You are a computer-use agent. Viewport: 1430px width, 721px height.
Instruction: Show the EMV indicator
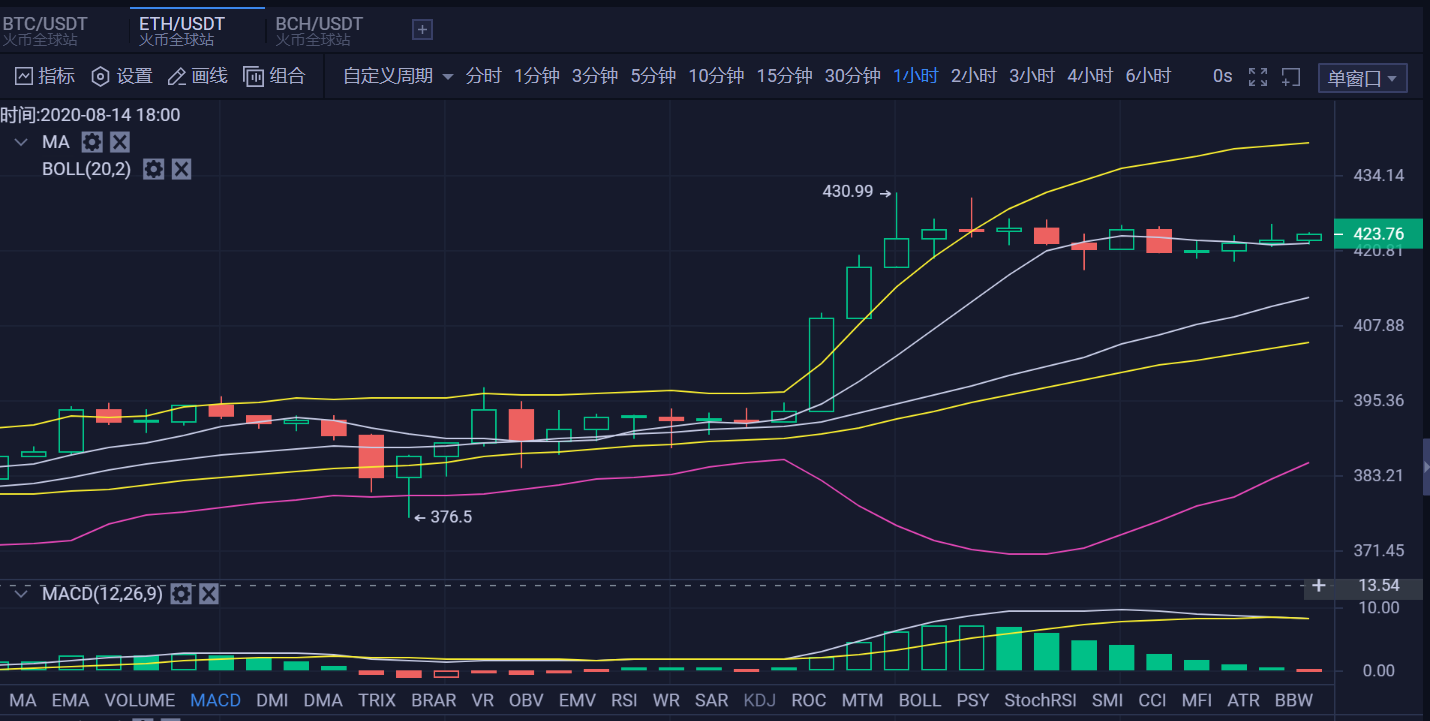pyautogui.click(x=577, y=700)
